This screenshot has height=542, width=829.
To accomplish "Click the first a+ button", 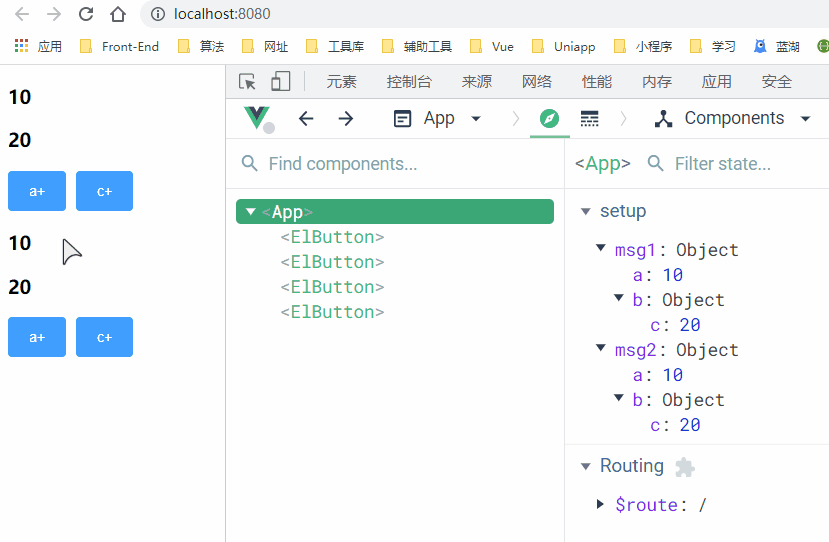I will pyautogui.click(x=37, y=191).
